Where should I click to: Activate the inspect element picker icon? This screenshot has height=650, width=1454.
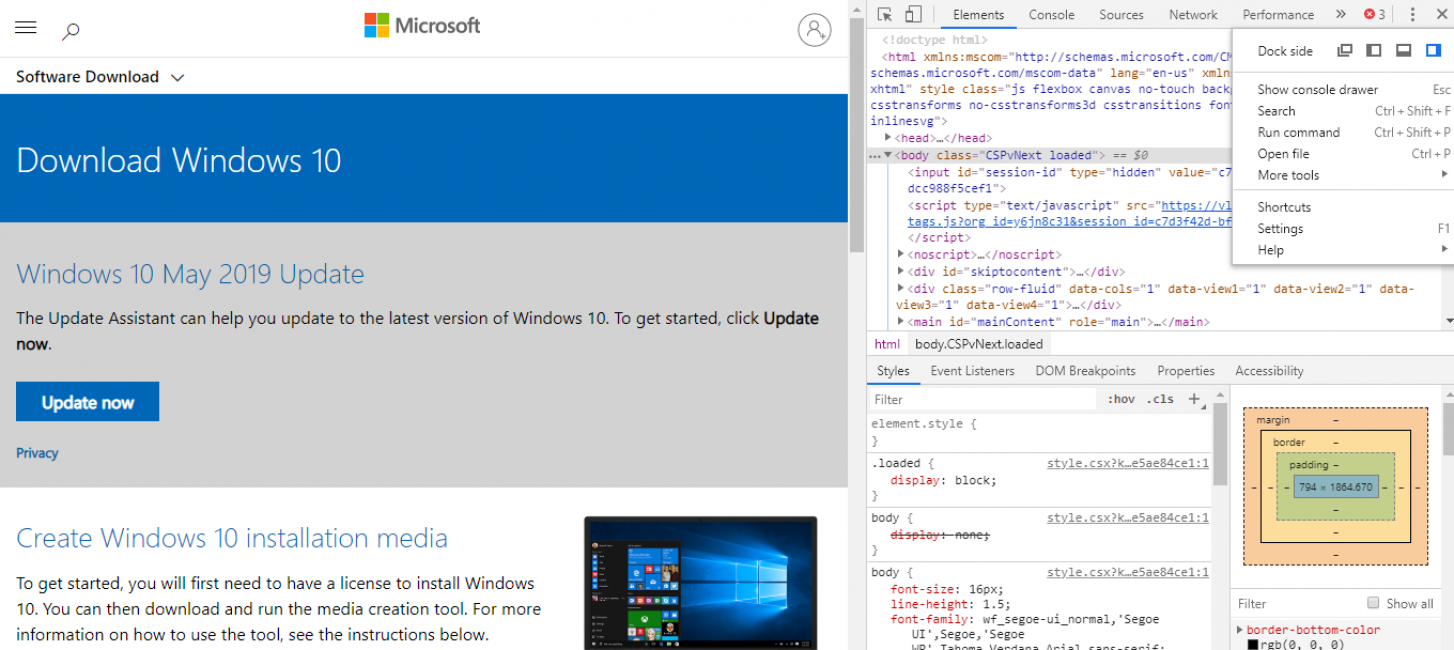pyautogui.click(x=885, y=15)
